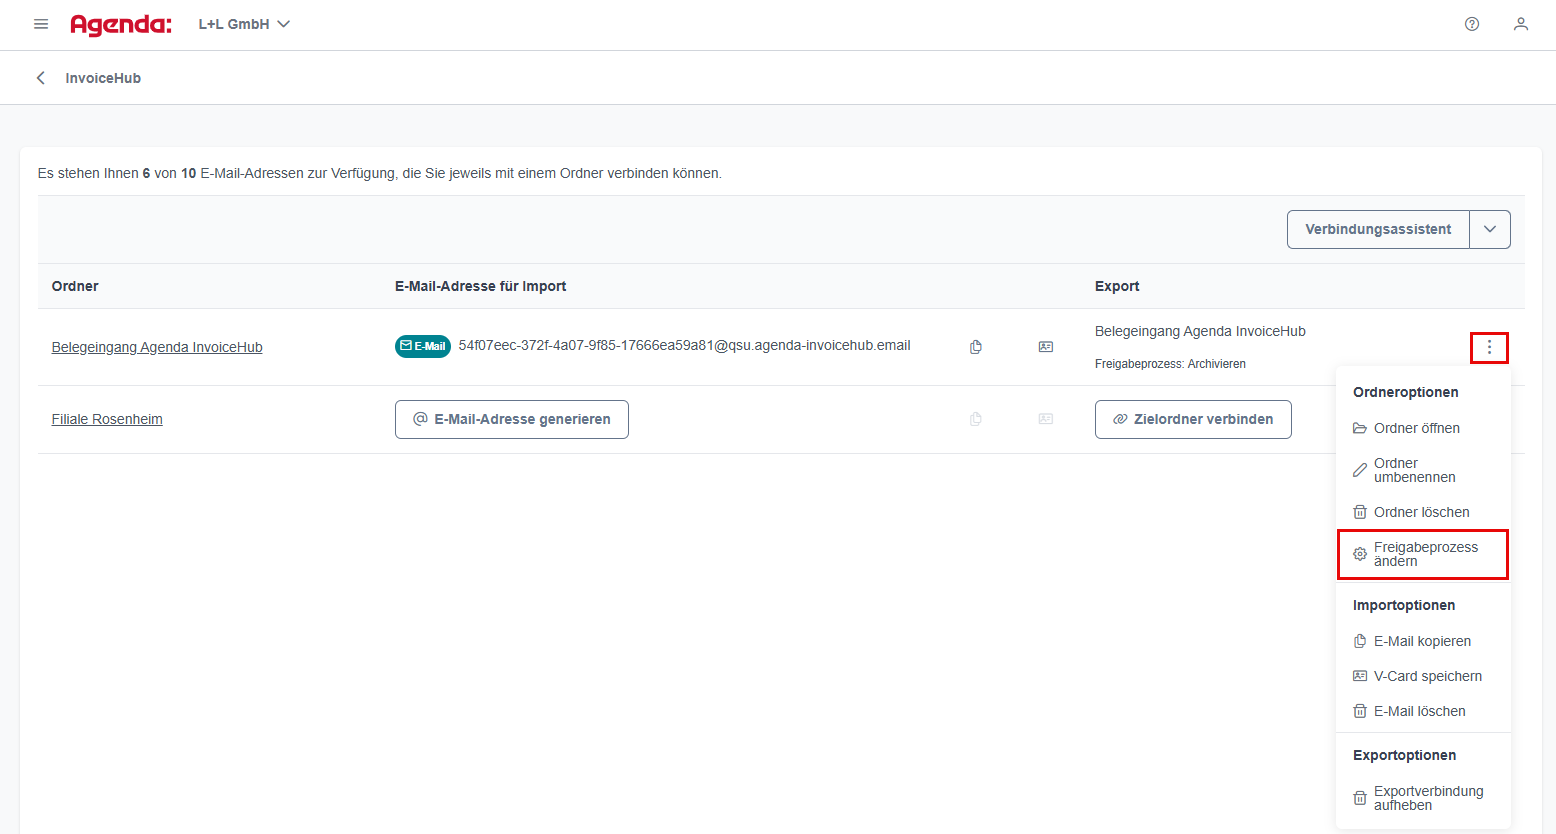
Task: Open the Belegeingang Agenda InvoiceHub folder link
Action: pyautogui.click(x=157, y=347)
